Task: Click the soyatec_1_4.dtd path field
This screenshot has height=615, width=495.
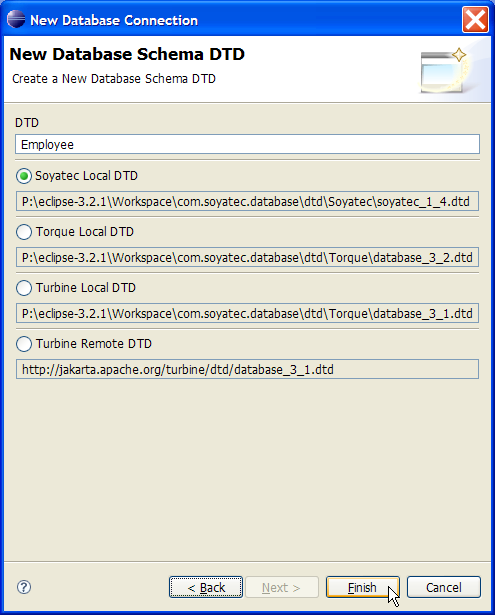Action: (247, 202)
